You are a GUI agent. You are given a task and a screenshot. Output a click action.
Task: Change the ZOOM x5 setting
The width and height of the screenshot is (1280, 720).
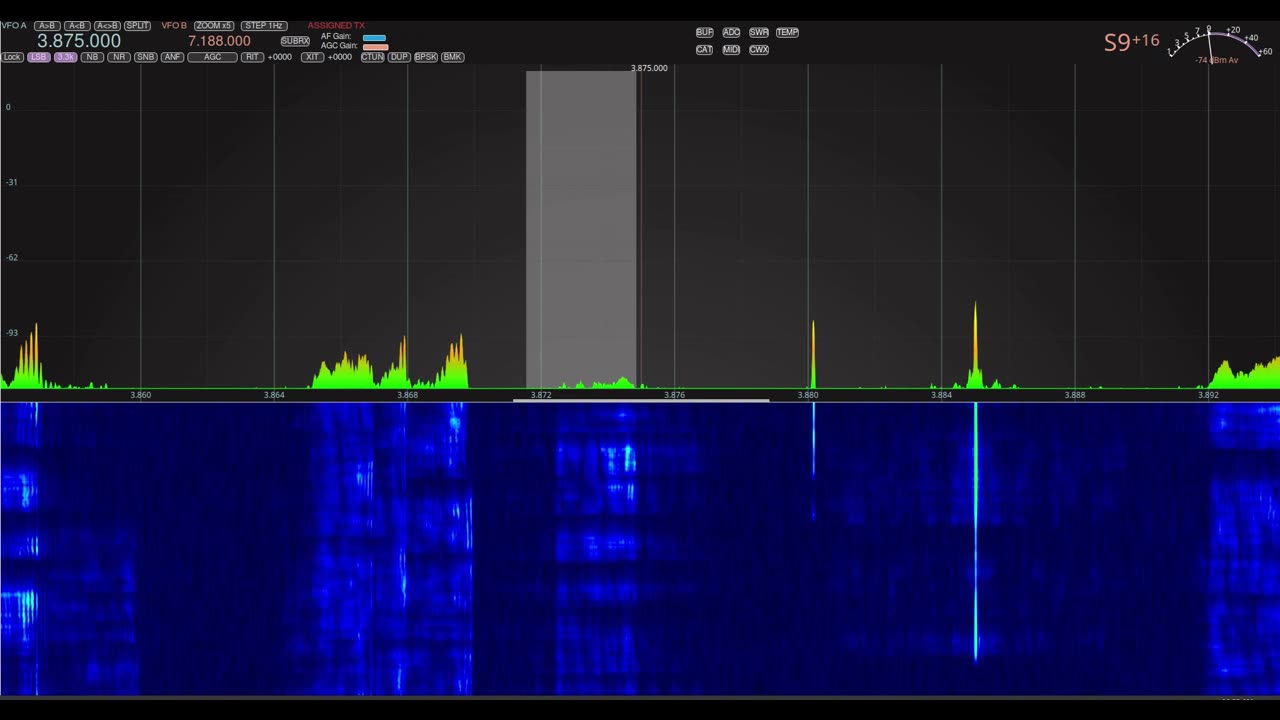[x=214, y=26]
